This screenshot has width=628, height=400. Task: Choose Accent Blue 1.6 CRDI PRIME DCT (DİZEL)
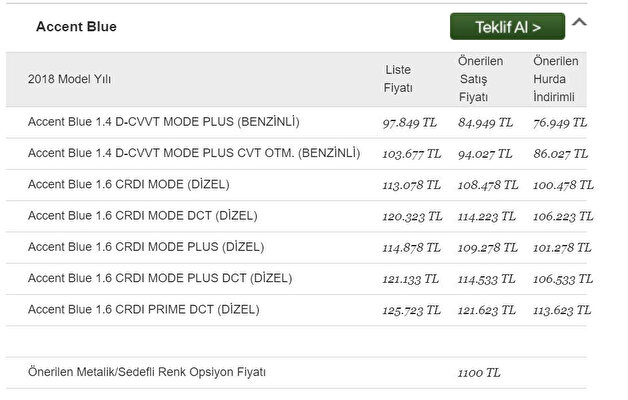[144, 310]
